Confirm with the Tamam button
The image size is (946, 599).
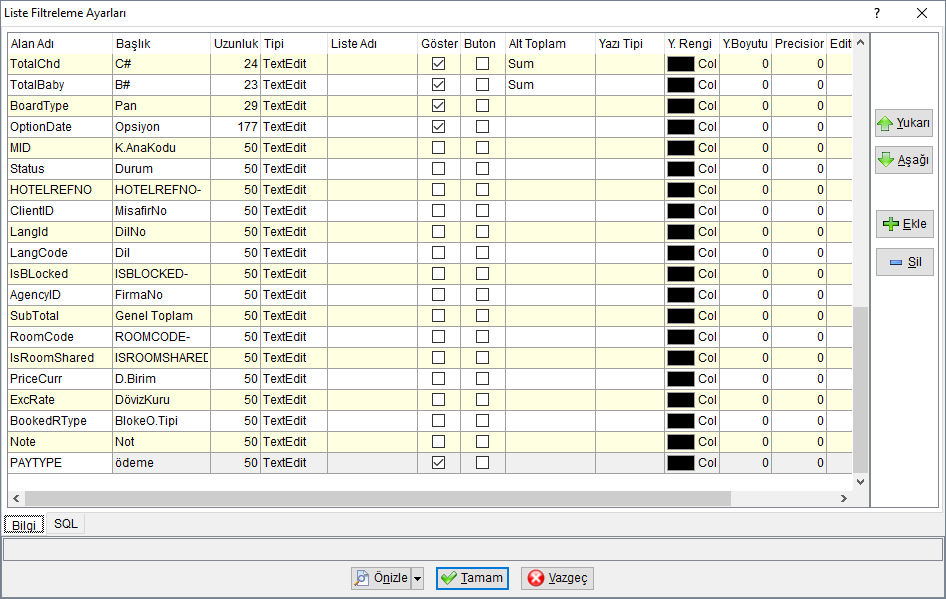pyautogui.click(x=472, y=578)
